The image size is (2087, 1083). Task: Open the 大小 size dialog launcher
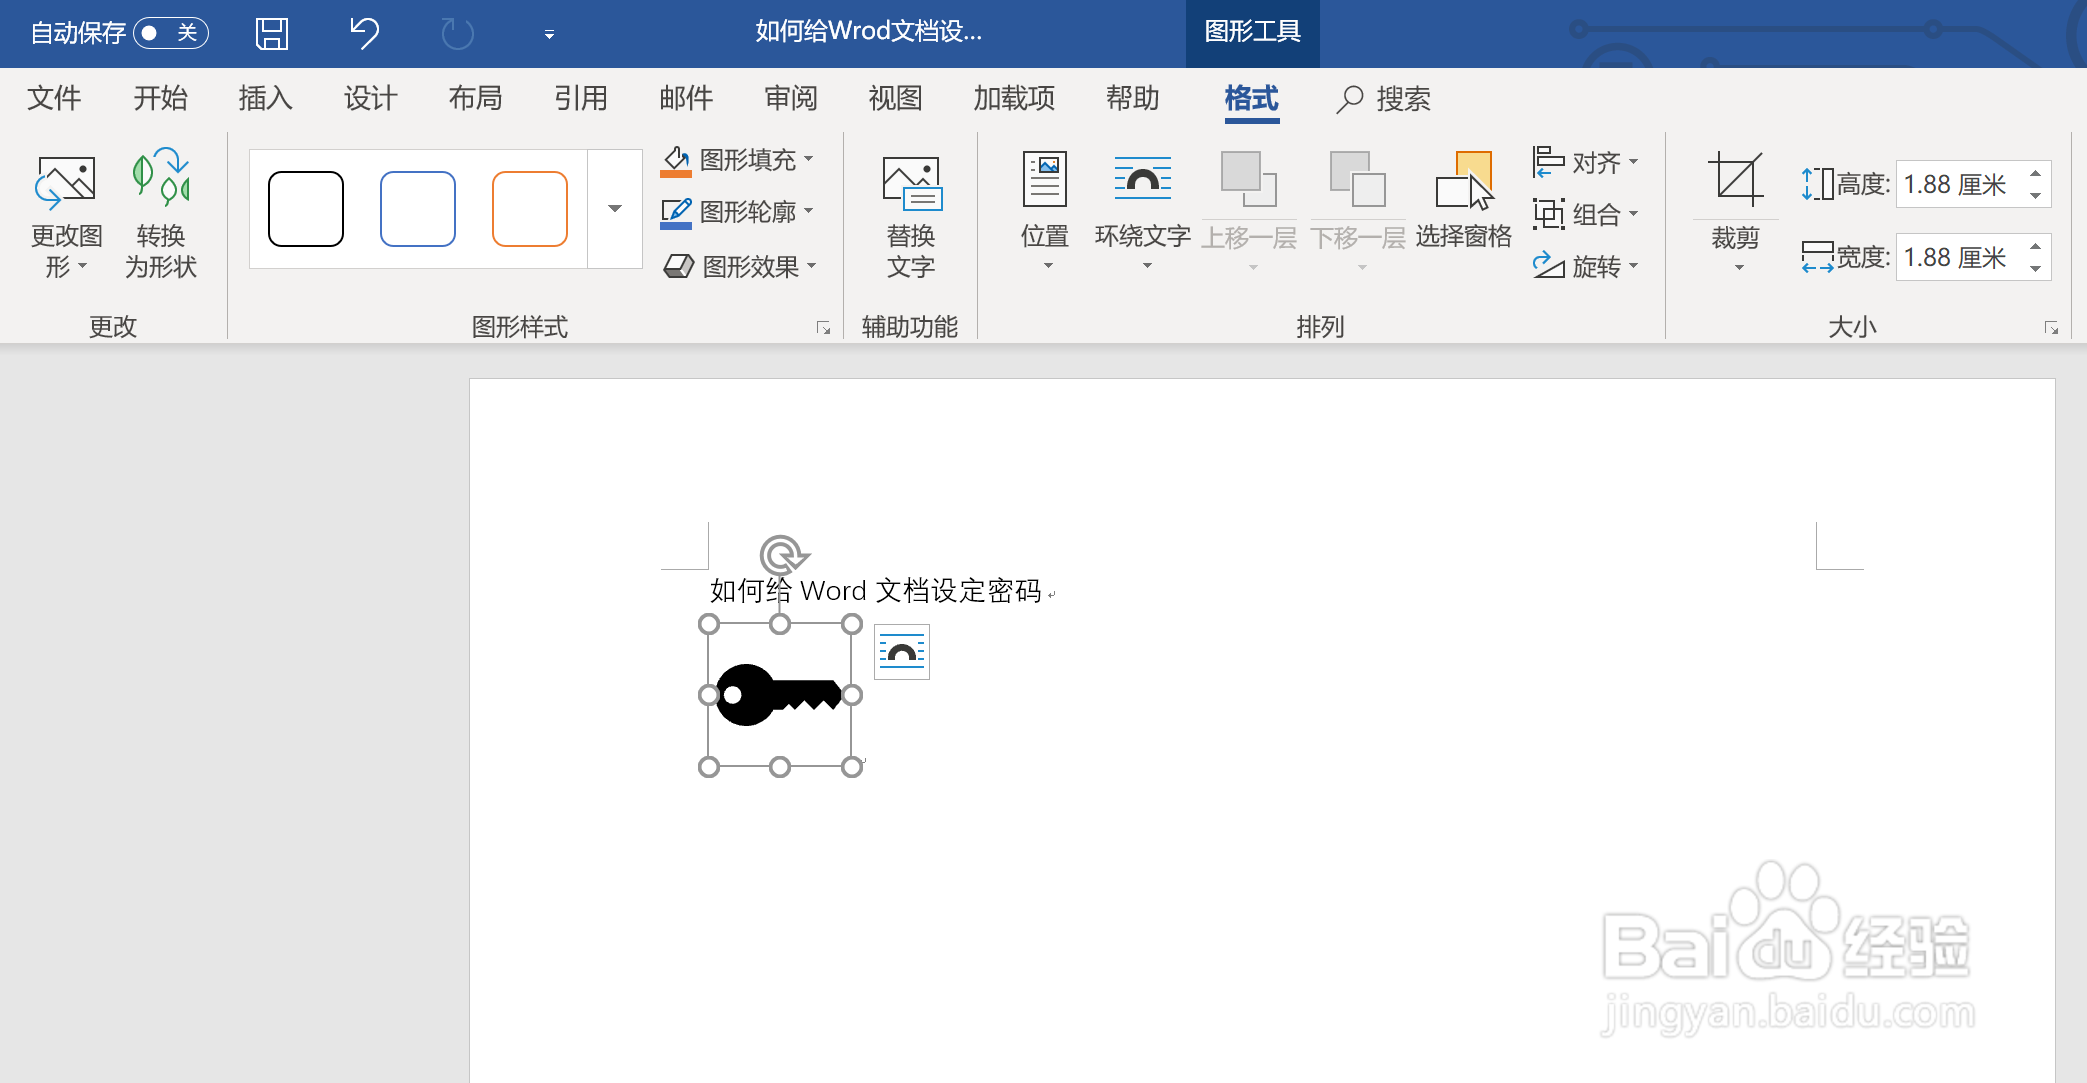pyautogui.click(x=2051, y=328)
